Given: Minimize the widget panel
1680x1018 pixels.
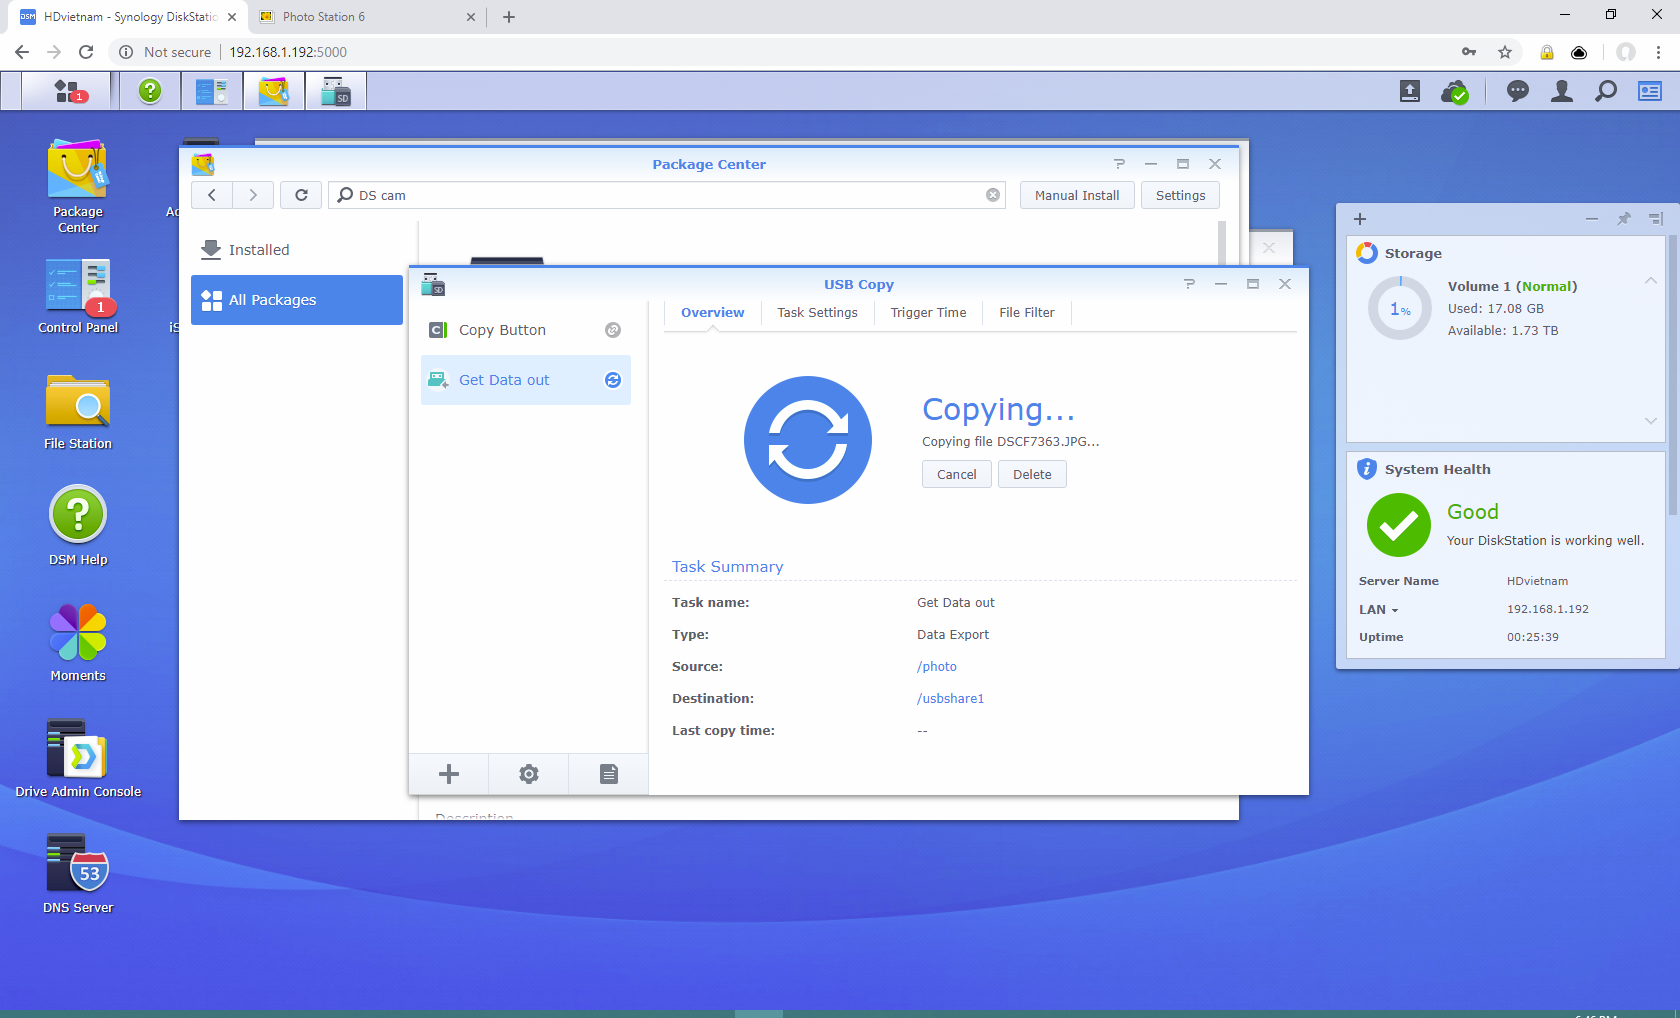Looking at the screenshot, I should (x=1592, y=219).
